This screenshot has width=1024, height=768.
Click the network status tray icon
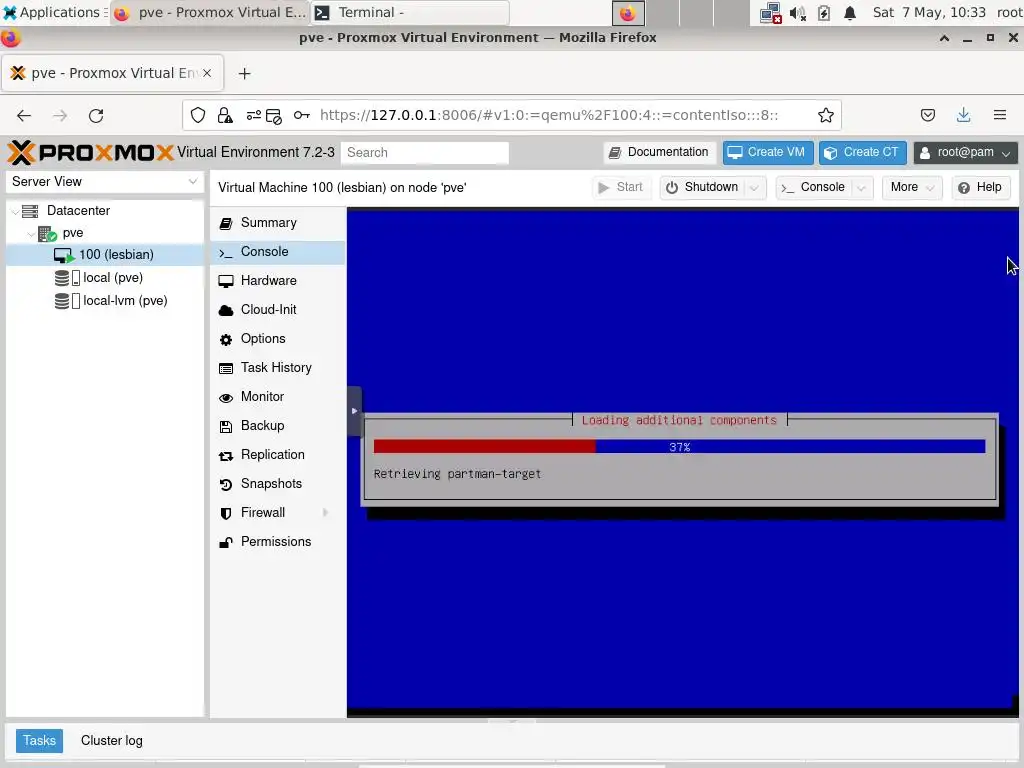(771, 13)
